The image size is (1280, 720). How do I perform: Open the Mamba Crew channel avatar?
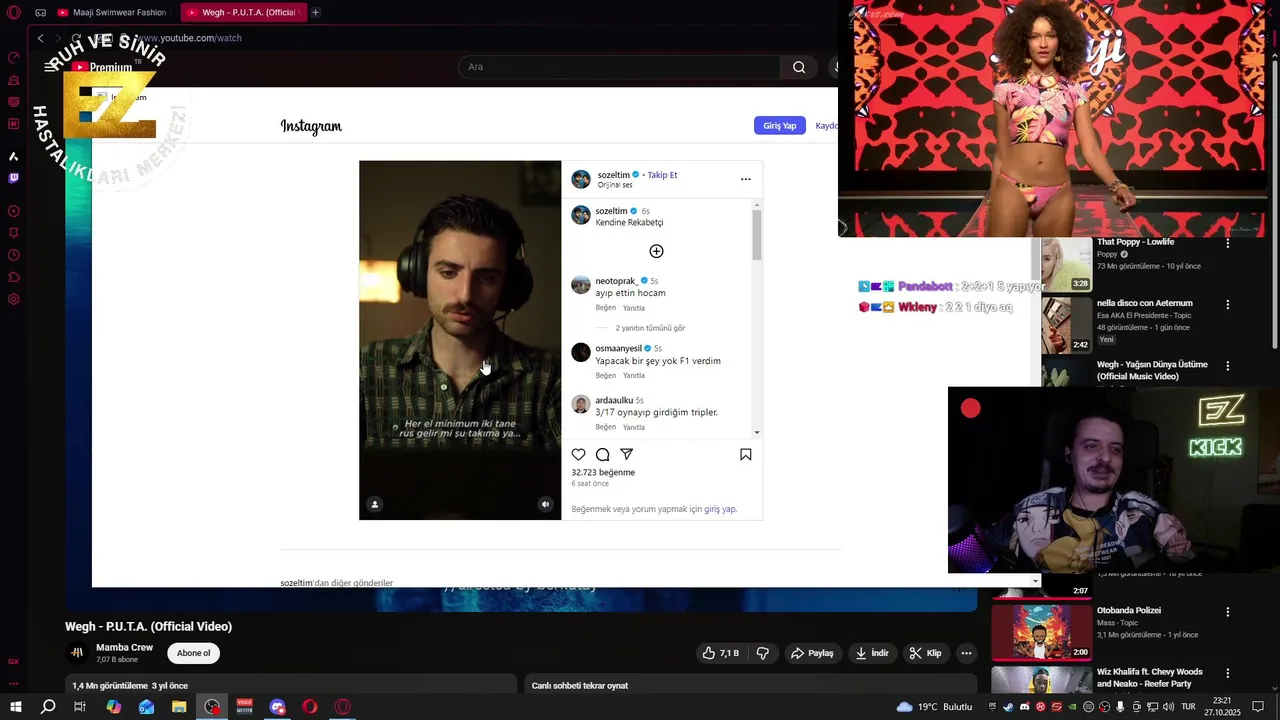pyautogui.click(x=77, y=653)
